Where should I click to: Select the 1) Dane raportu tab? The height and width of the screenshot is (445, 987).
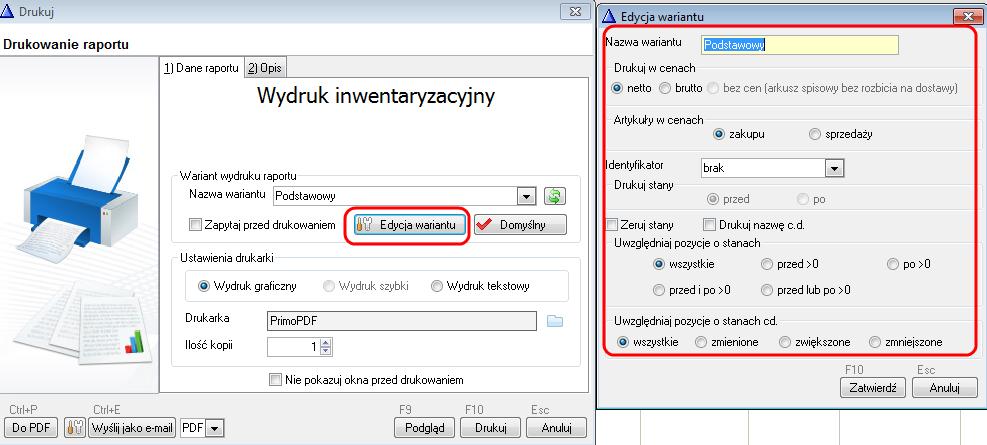(202, 68)
